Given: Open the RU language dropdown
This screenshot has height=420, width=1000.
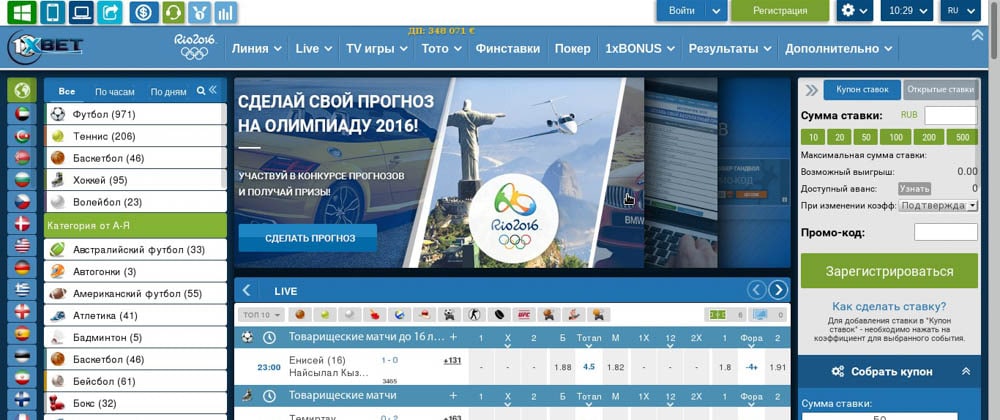Looking at the screenshot, I should click(960, 11).
